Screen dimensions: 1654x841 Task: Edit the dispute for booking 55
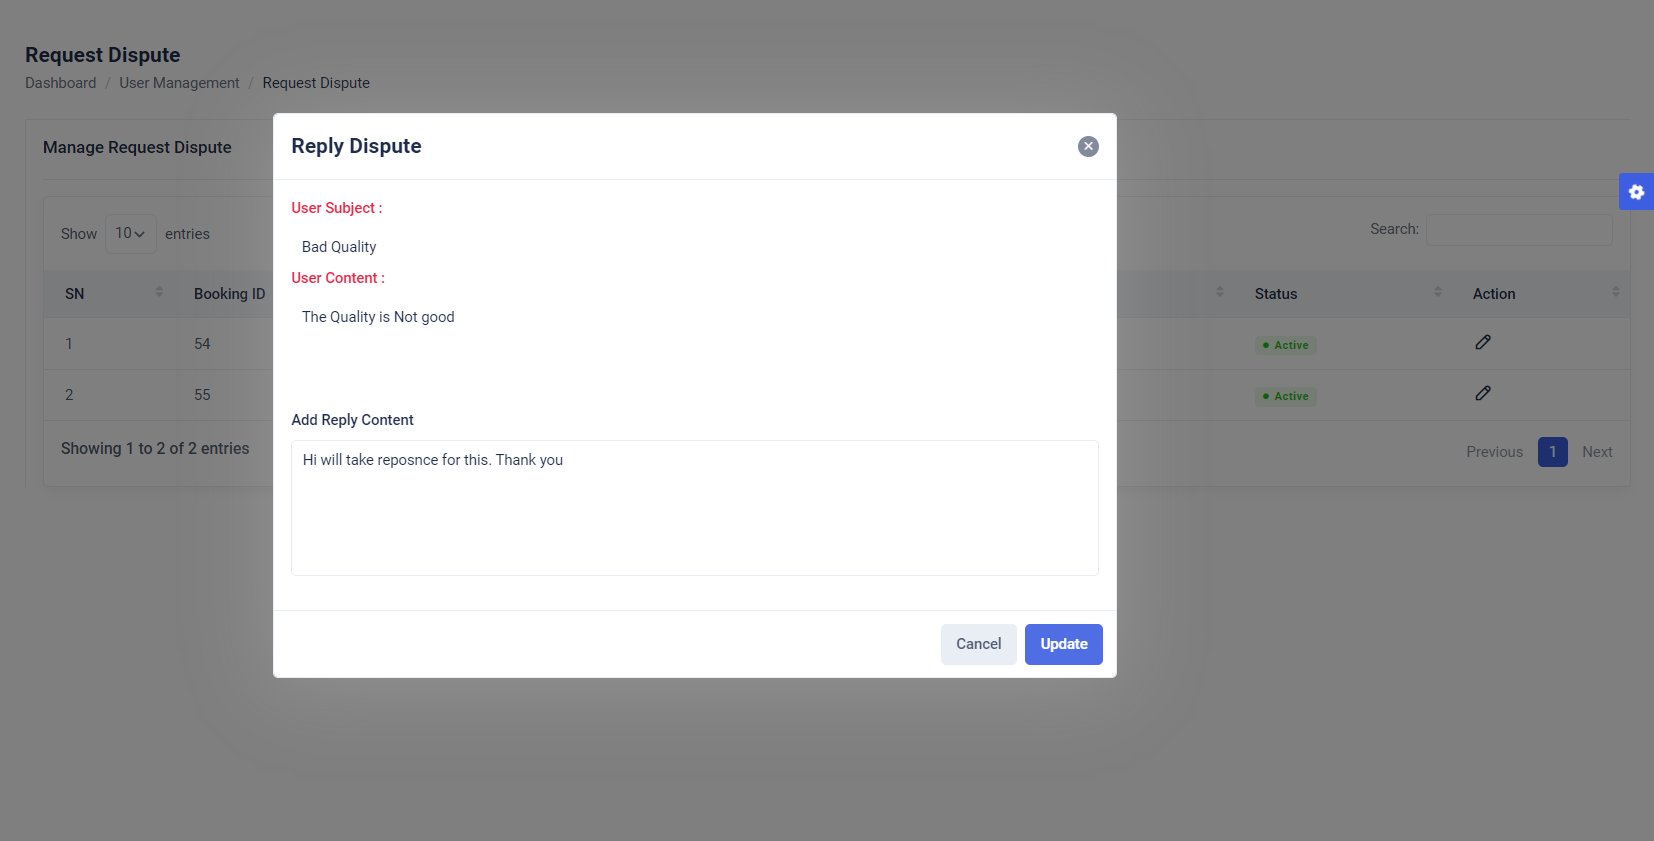point(1483,394)
